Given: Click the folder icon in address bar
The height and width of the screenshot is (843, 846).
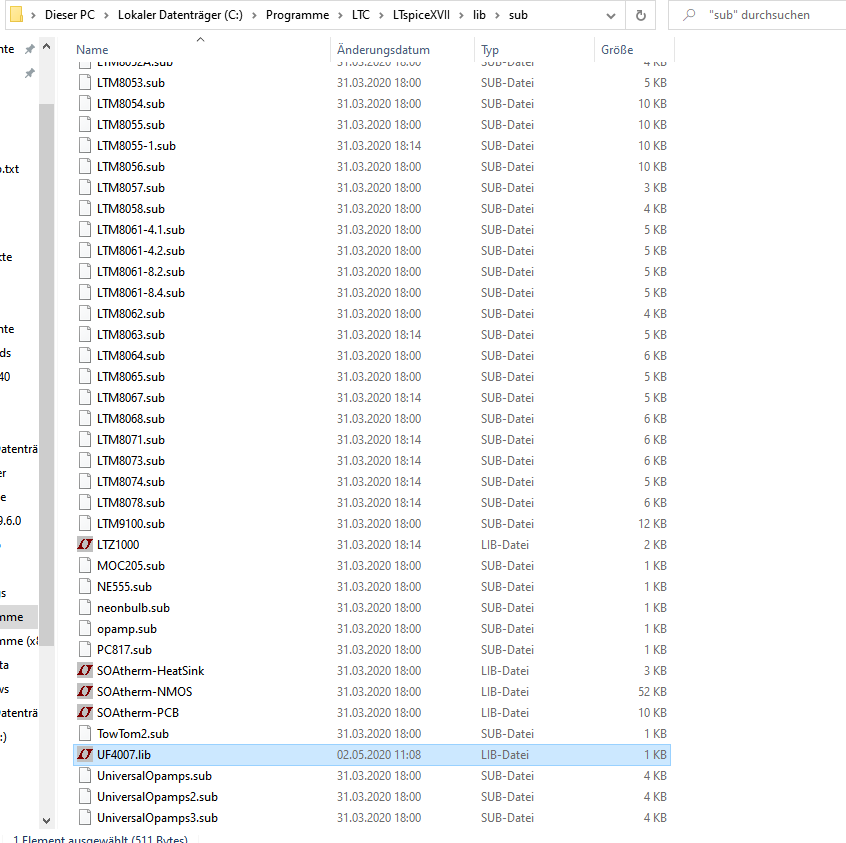Looking at the screenshot, I should pyautogui.click(x=17, y=15).
